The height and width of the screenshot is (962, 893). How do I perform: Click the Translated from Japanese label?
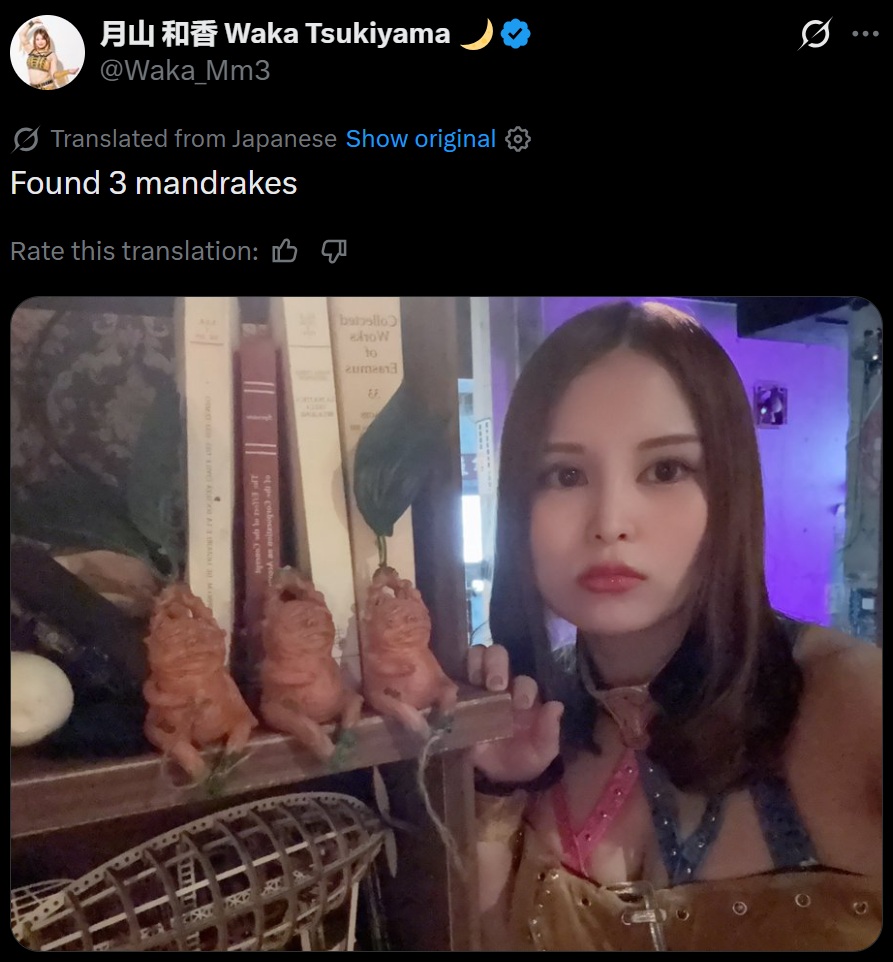(x=194, y=139)
